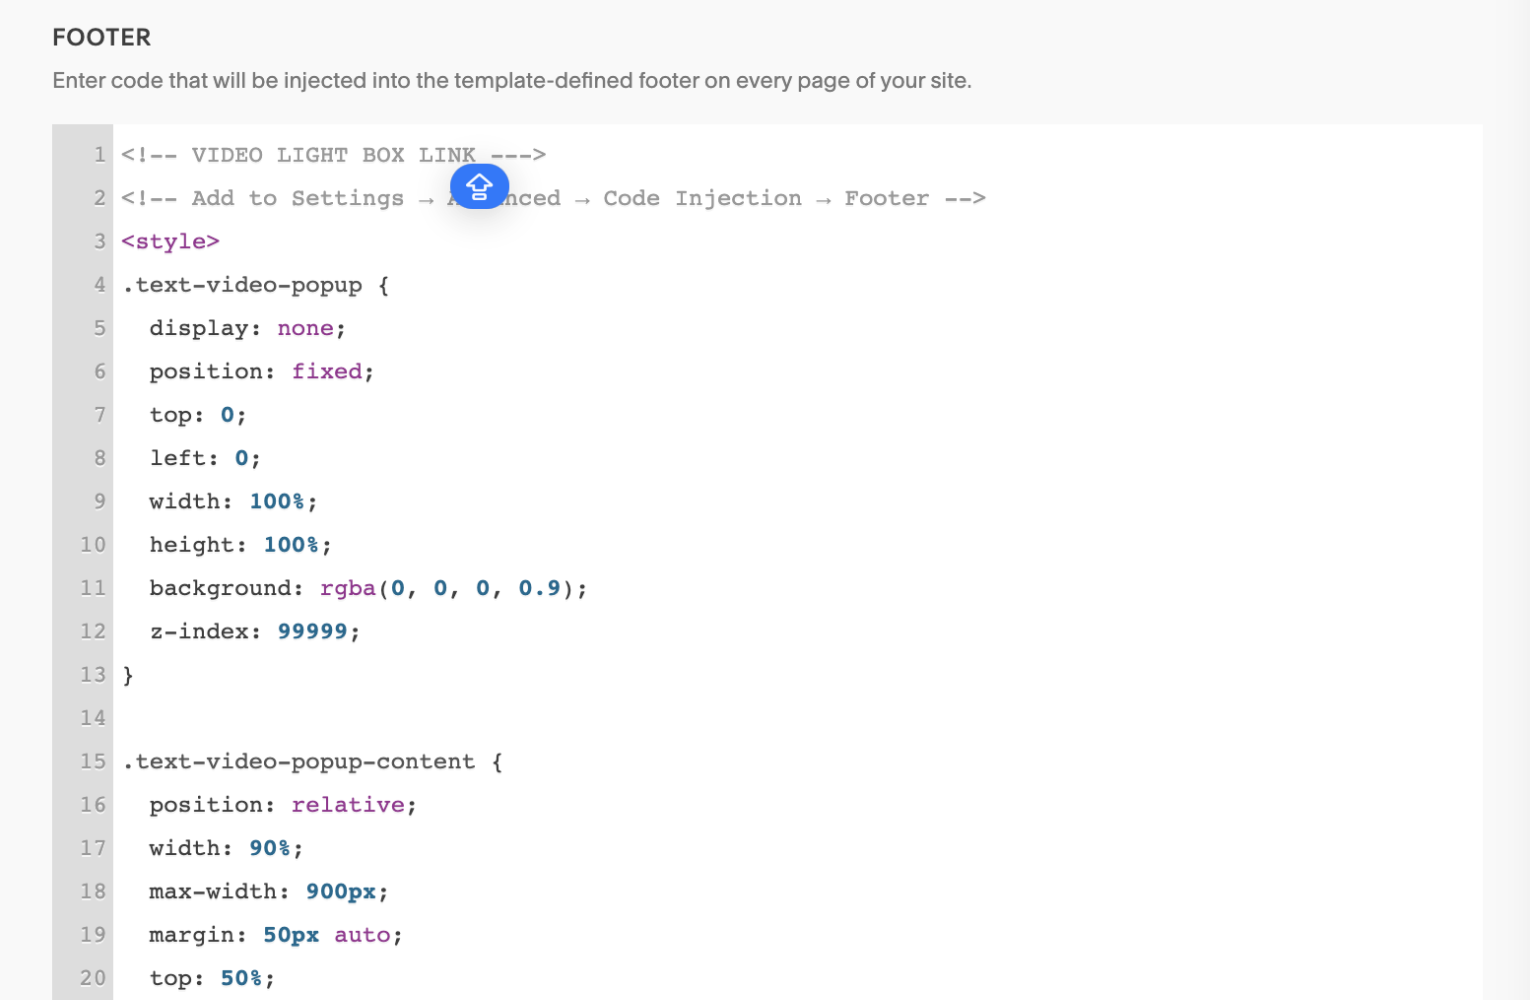
Task: Click the left: 0; line
Action: pyautogui.click(x=205, y=458)
